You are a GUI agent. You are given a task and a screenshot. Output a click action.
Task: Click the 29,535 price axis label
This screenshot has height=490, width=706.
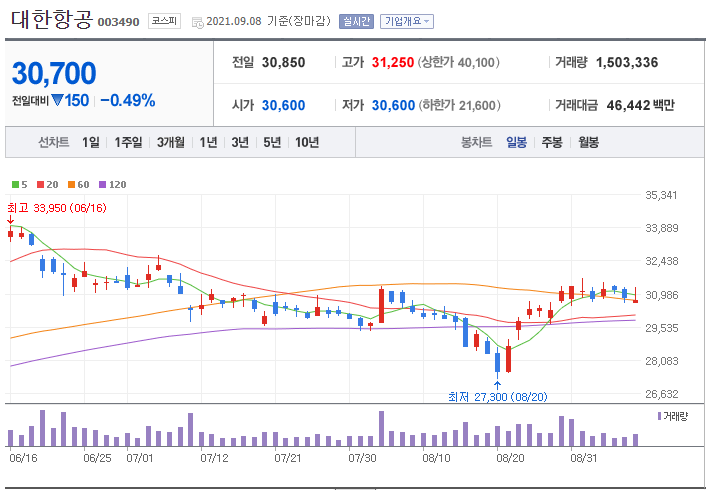pos(661,328)
